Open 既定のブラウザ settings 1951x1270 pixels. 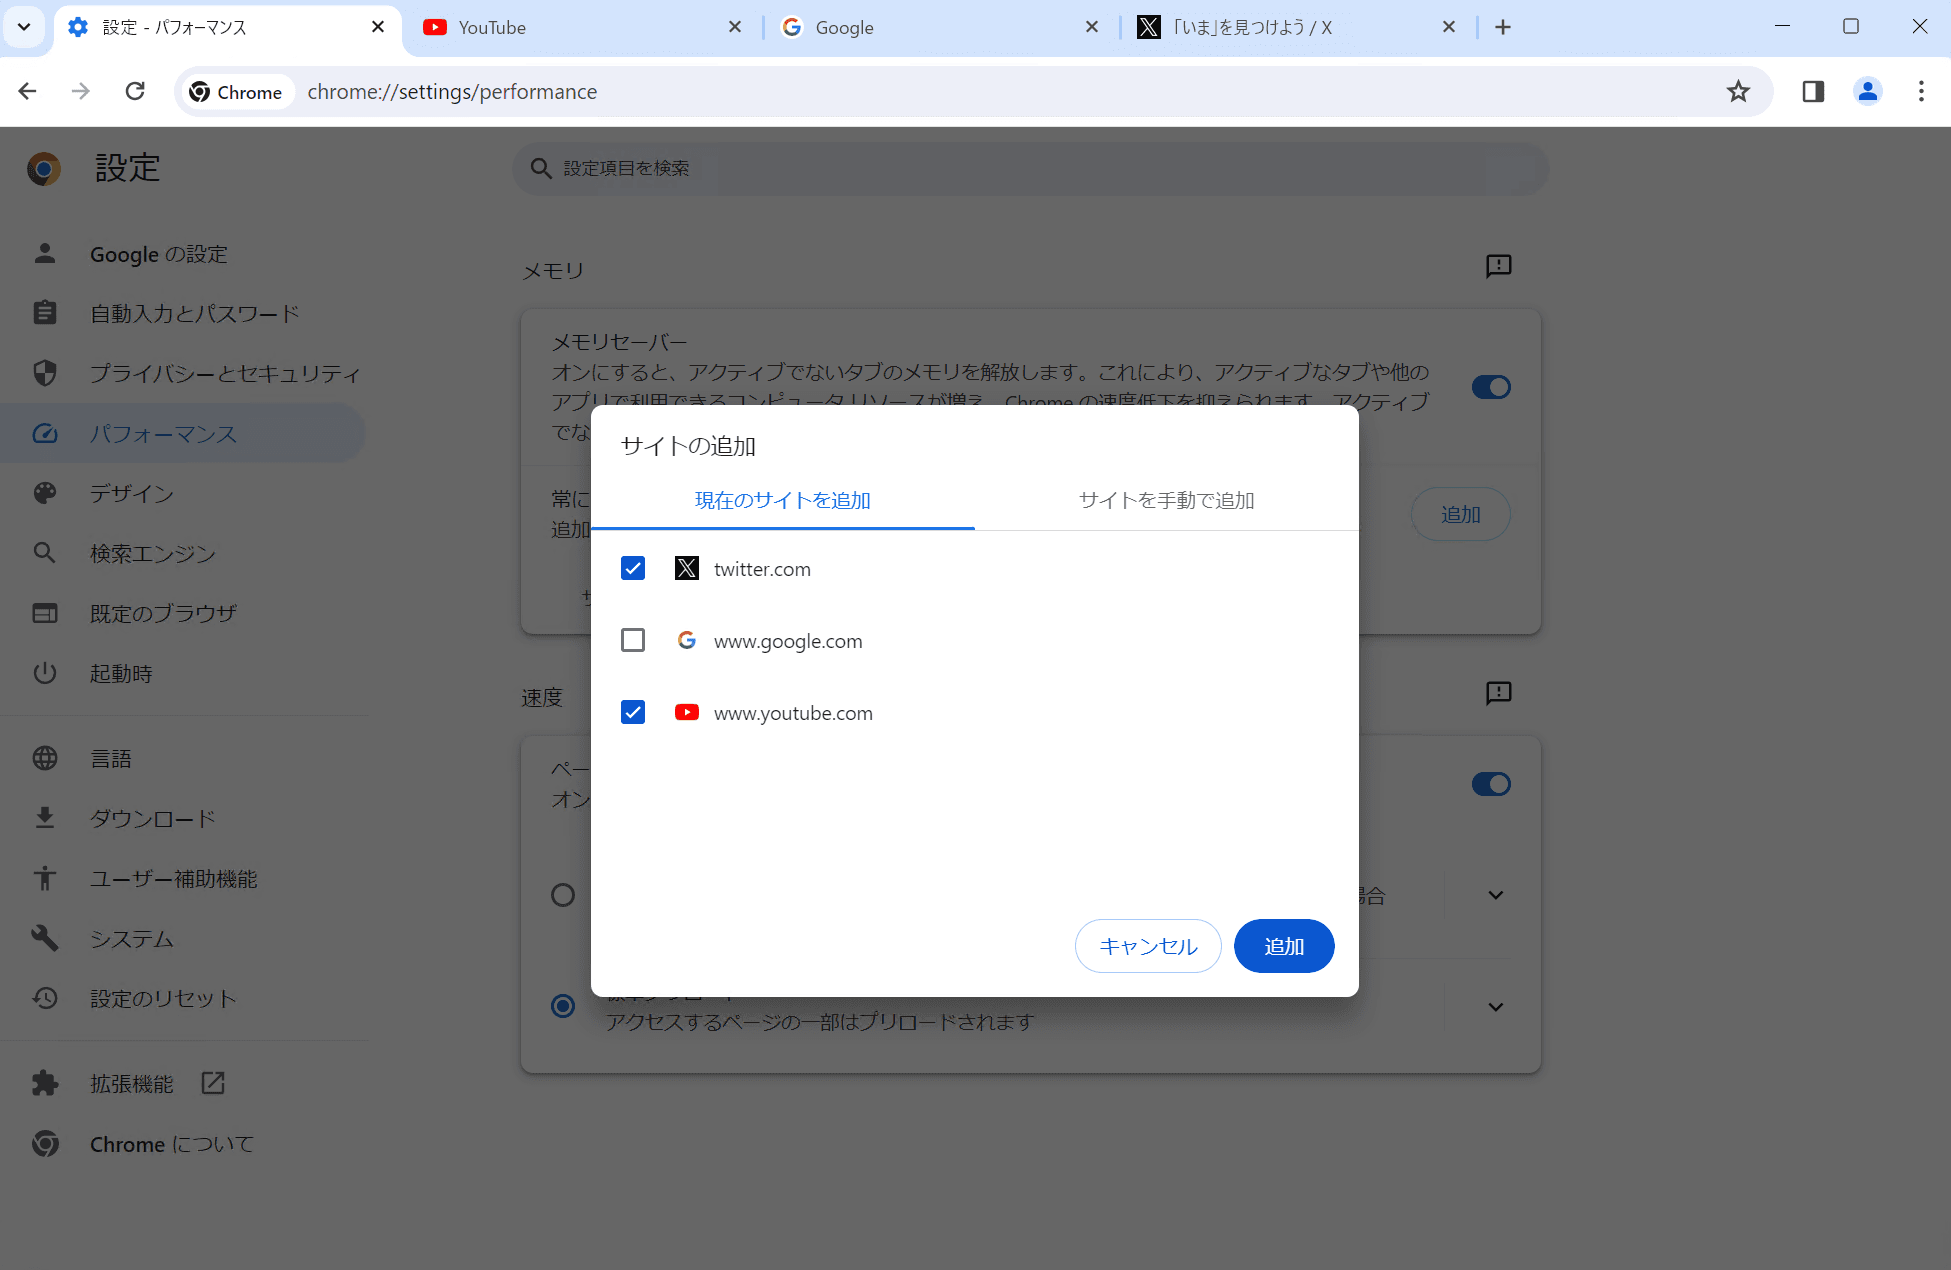click(x=183, y=613)
